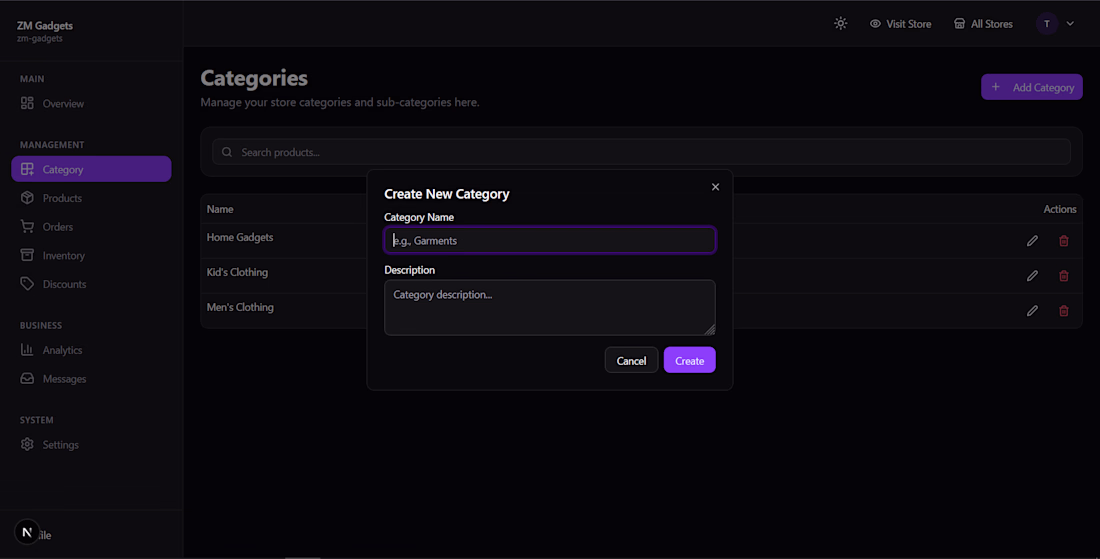
Task: Cancel the new category dialog
Action: (x=631, y=360)
